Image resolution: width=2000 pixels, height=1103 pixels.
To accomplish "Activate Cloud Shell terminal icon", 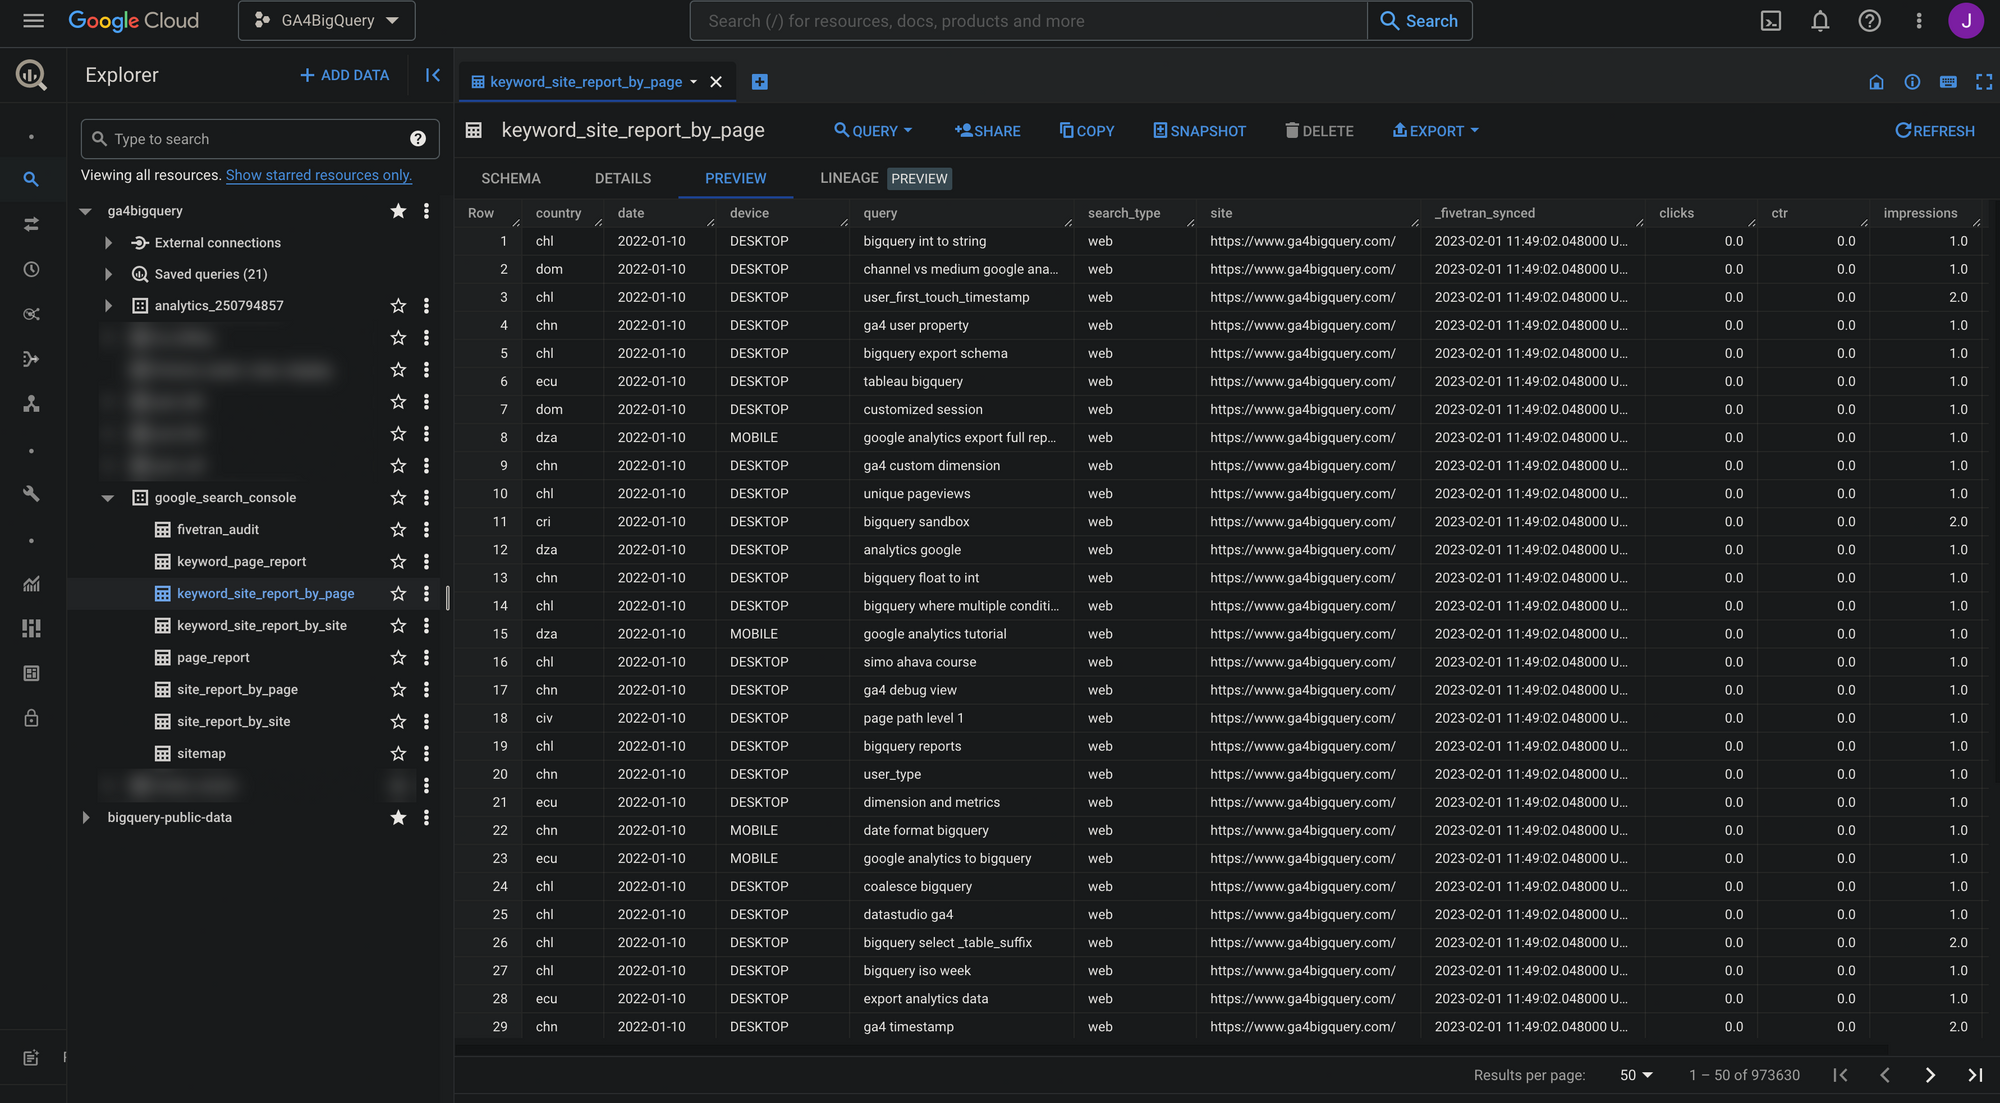I will 1771,21.
